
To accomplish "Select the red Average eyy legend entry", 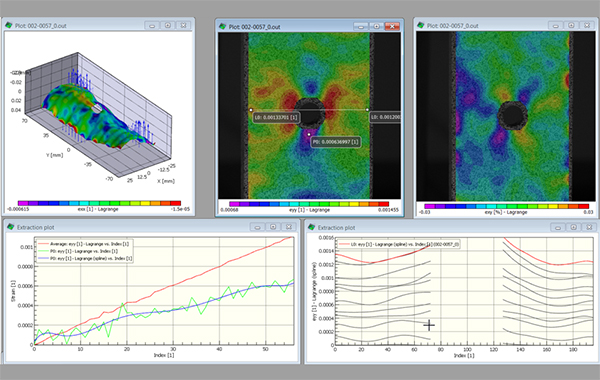I will click(x=84, y=244).
